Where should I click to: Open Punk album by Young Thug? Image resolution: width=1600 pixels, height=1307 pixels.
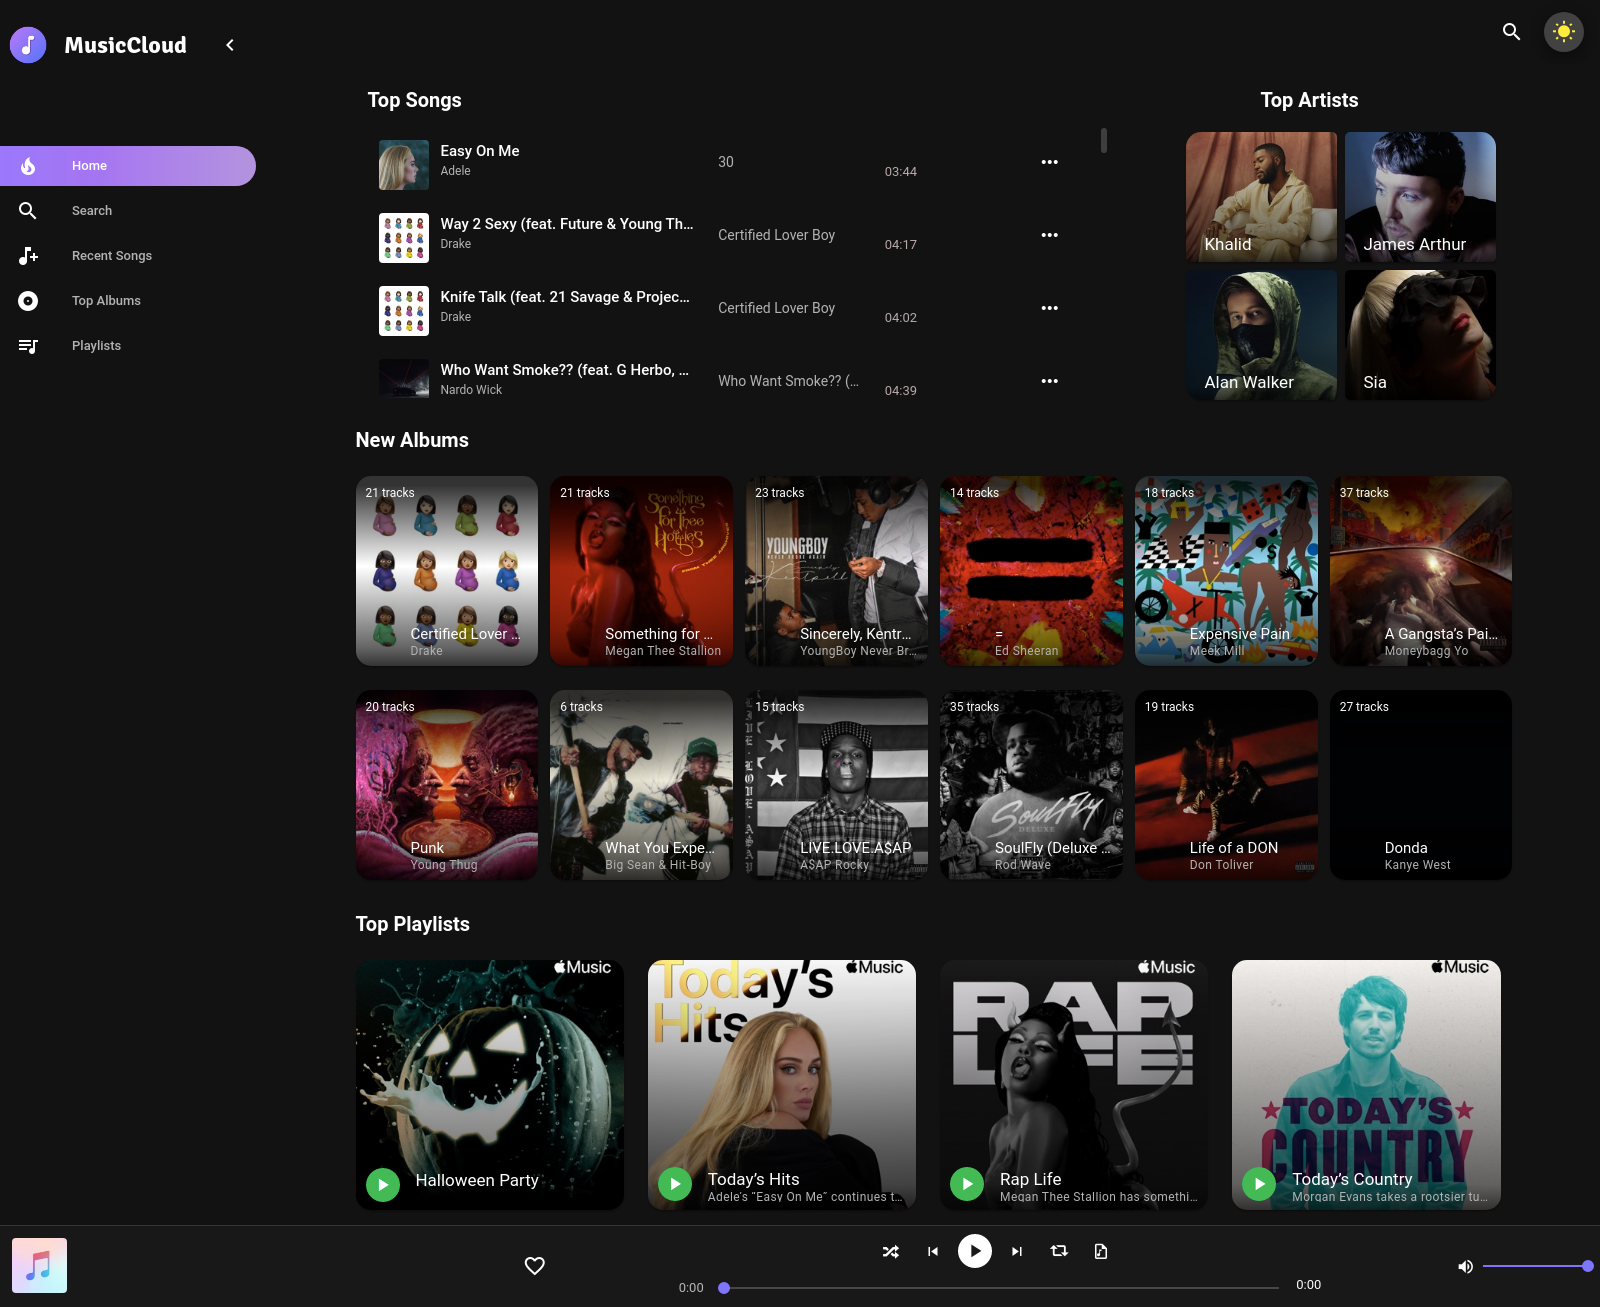pos(447,785)
